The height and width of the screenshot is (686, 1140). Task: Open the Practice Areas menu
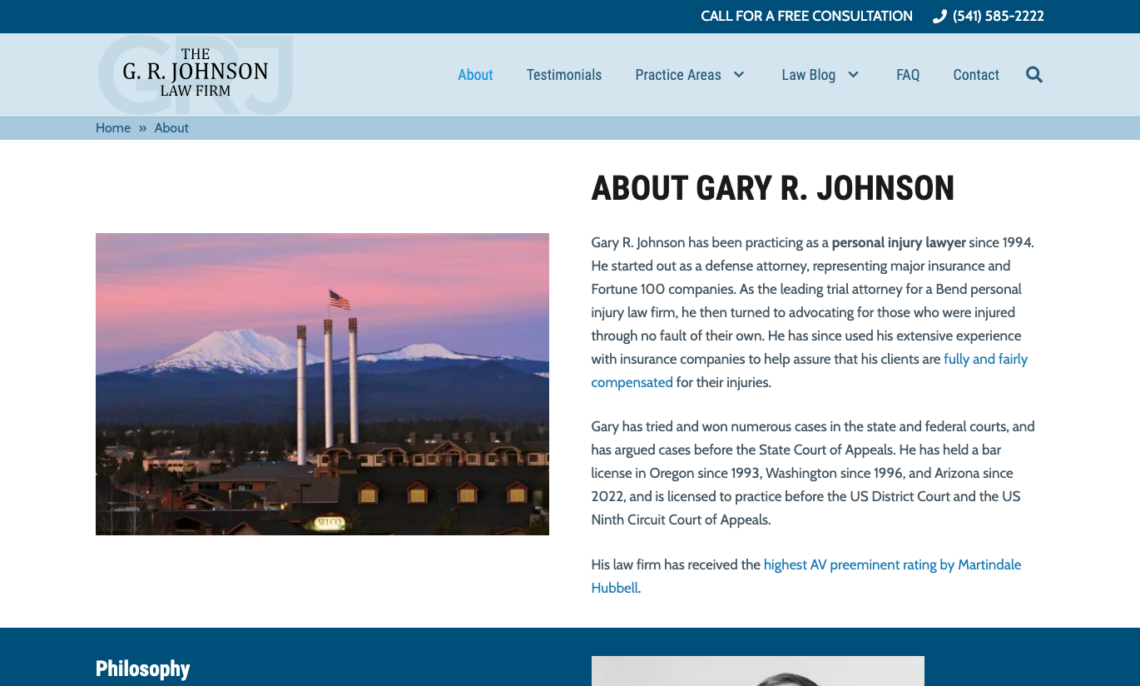[678, 74]
